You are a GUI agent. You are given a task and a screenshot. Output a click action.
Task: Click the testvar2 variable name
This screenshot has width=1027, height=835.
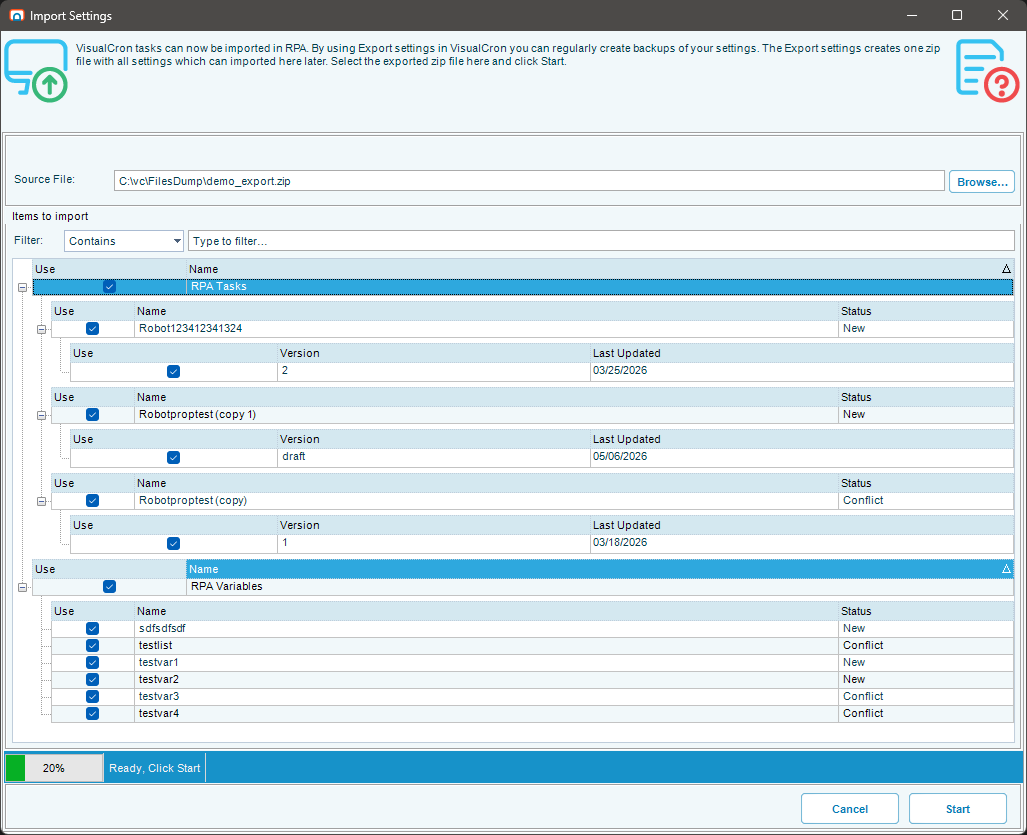[159, 679]
